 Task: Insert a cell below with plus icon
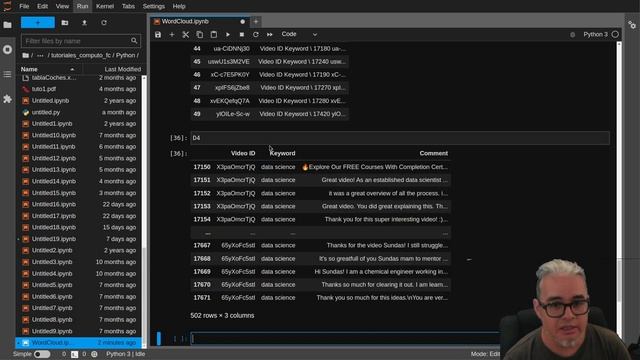172,35
